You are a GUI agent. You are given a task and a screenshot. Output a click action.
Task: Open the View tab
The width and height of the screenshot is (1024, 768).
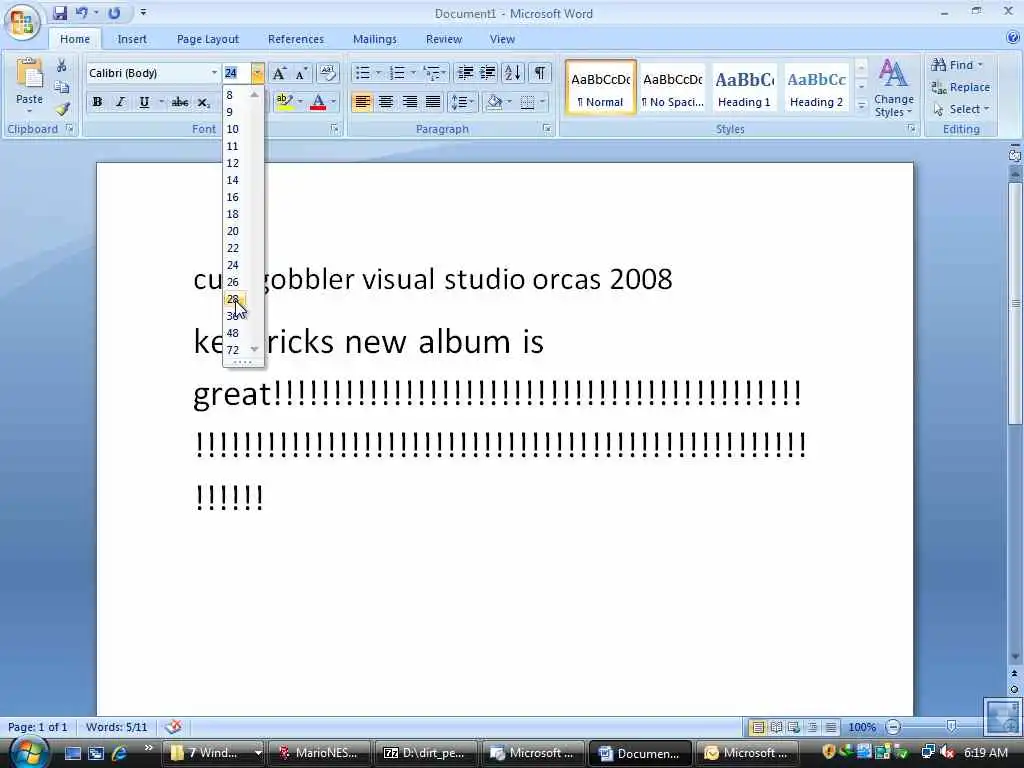tap(502, 39)
